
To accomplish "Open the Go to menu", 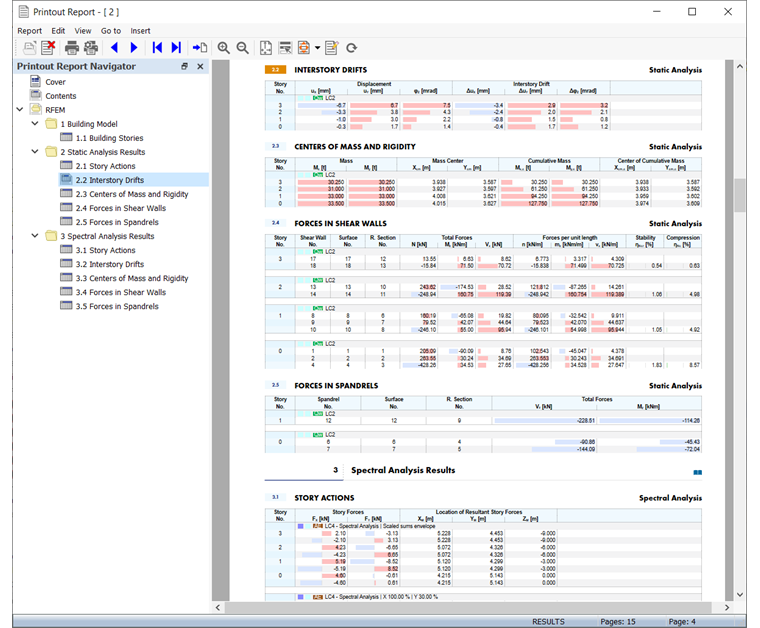I will (110, 31).
